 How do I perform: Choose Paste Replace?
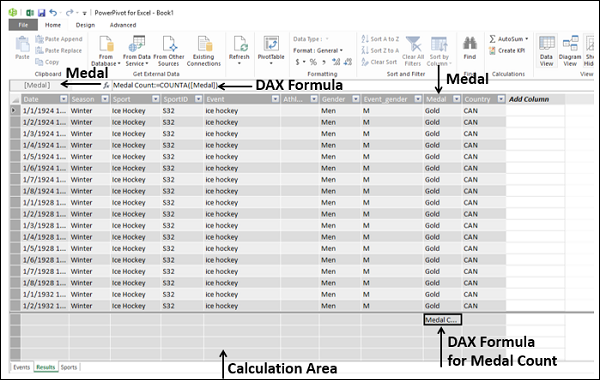[59, 51]
